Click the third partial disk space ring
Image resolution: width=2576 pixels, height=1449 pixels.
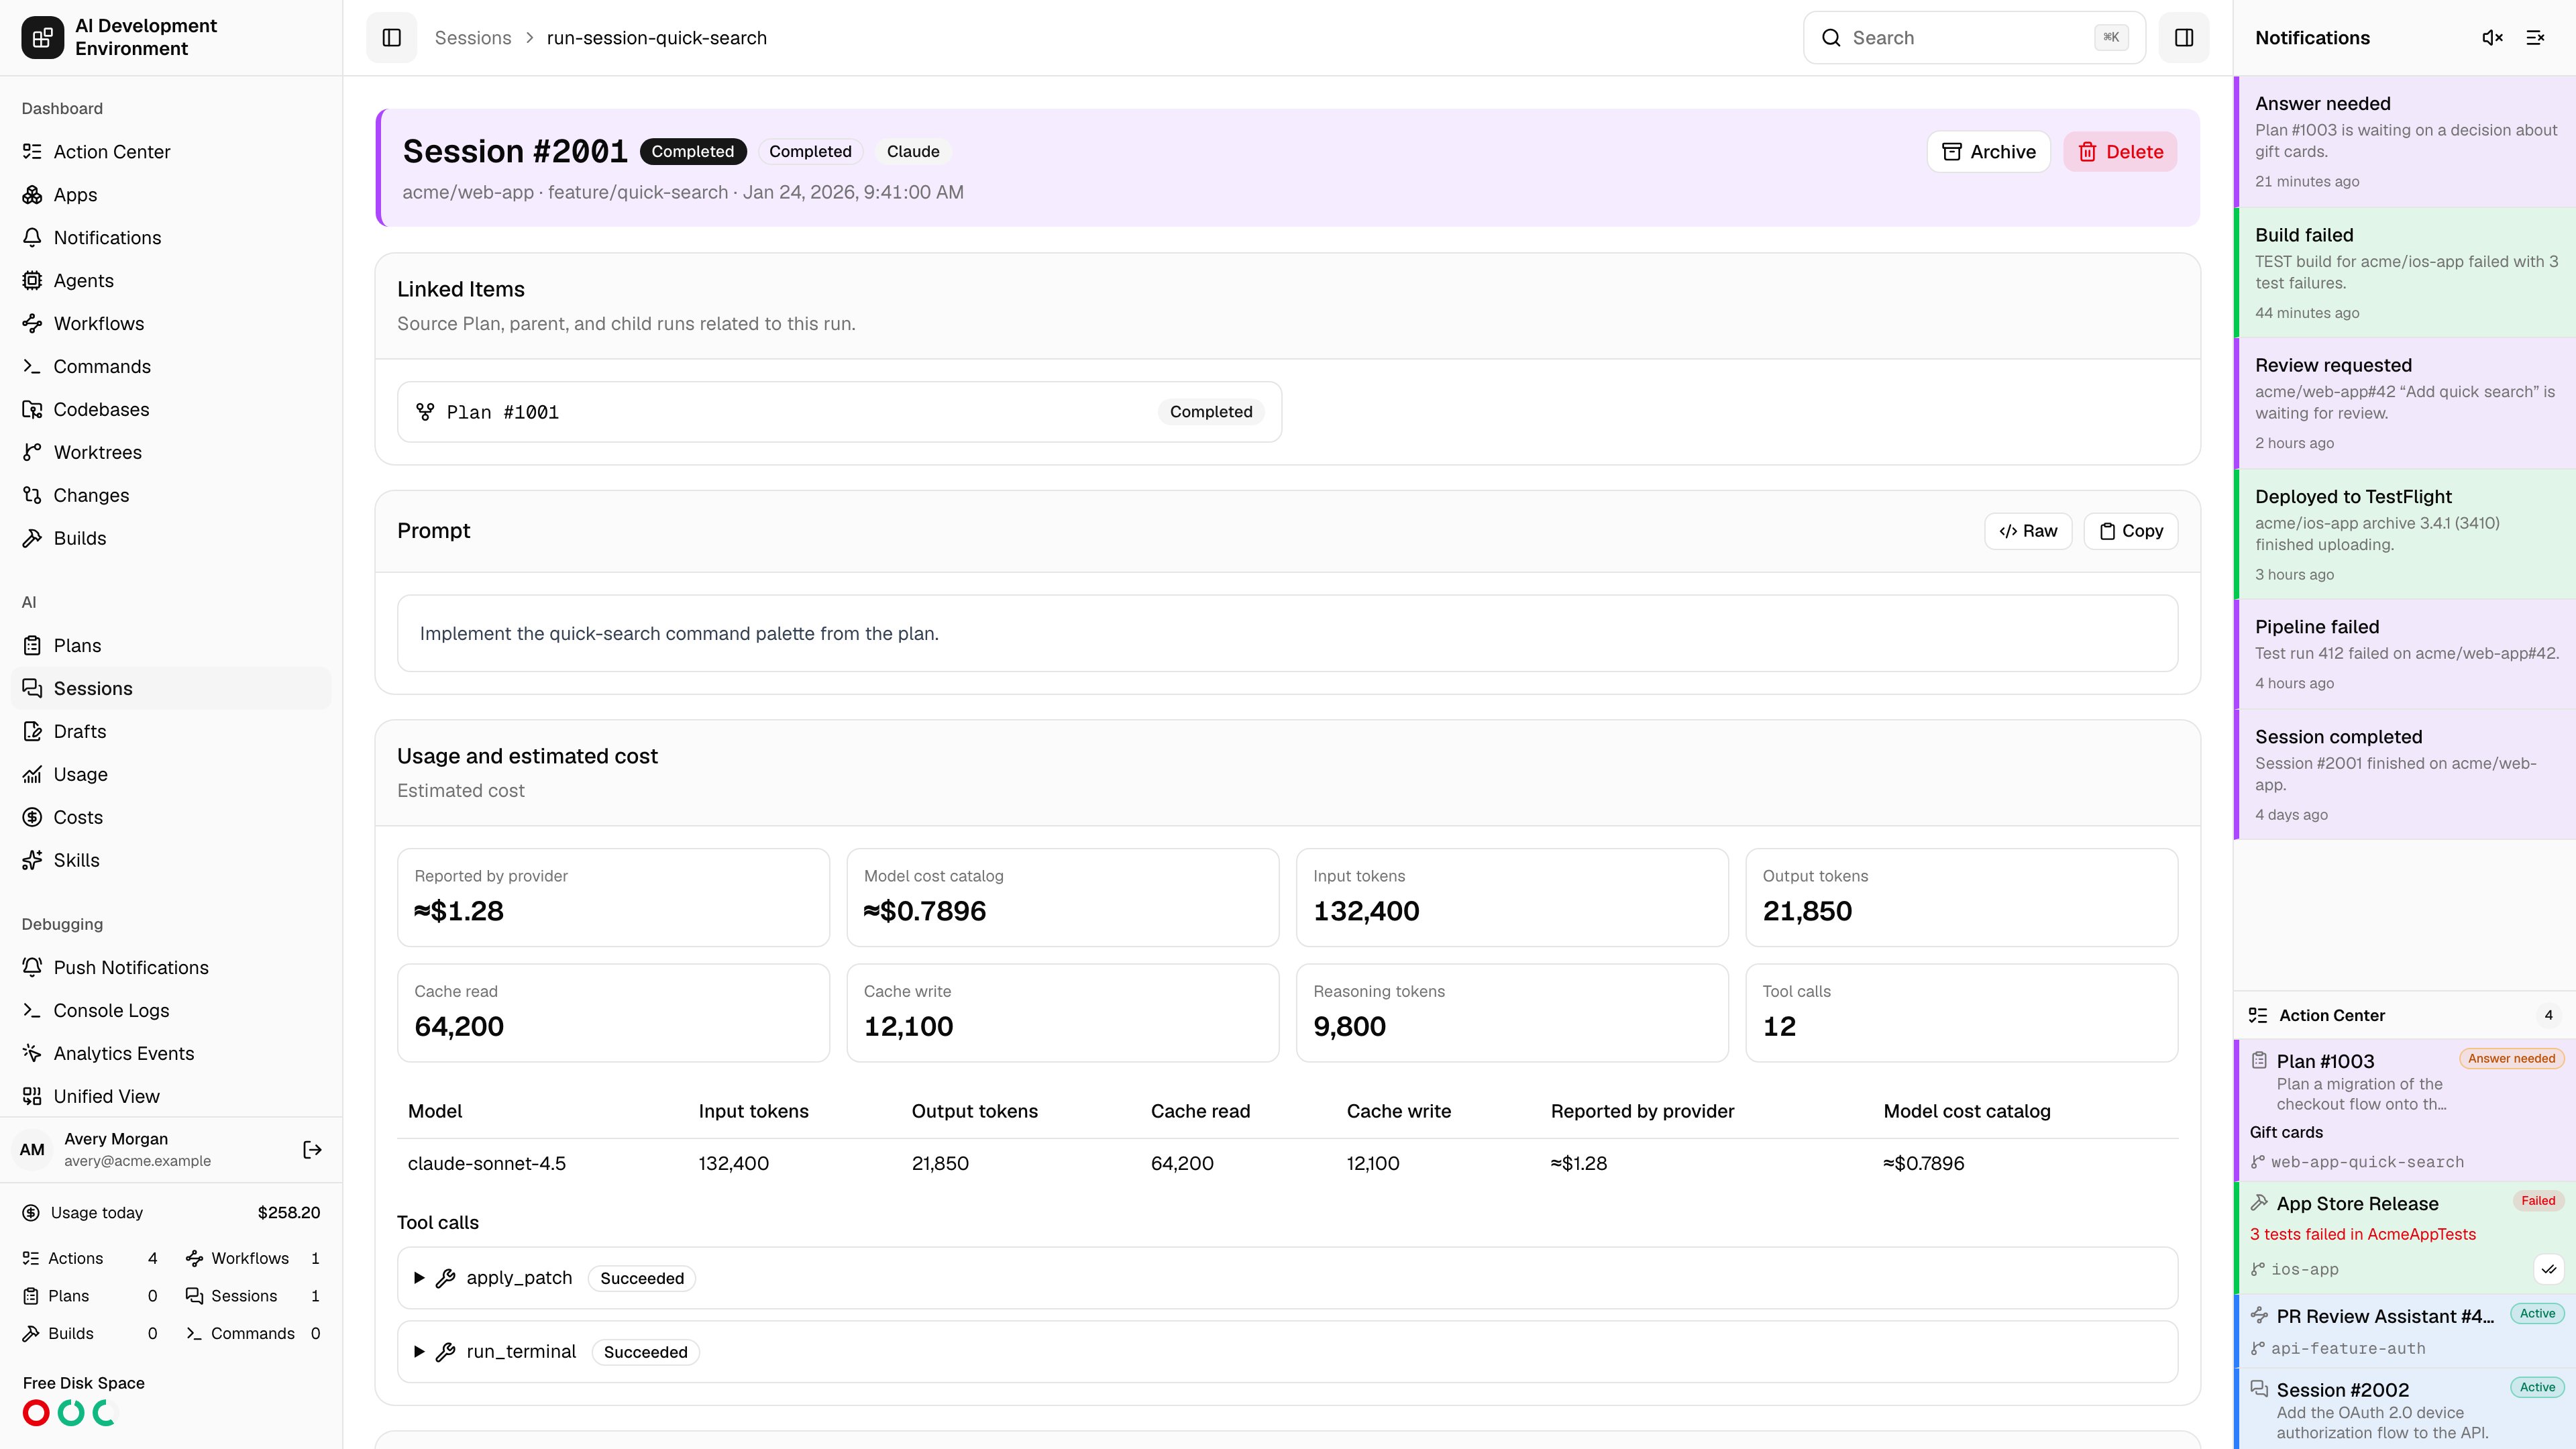(x=105, y=1413)
